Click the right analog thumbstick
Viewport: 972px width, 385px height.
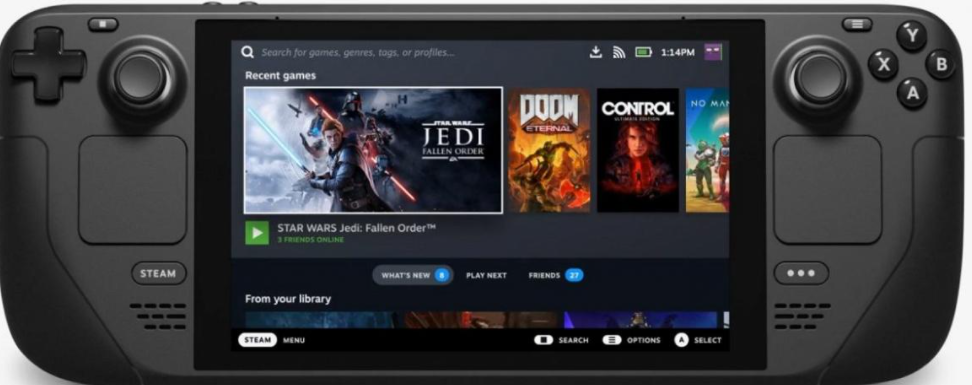pos(820,78)
